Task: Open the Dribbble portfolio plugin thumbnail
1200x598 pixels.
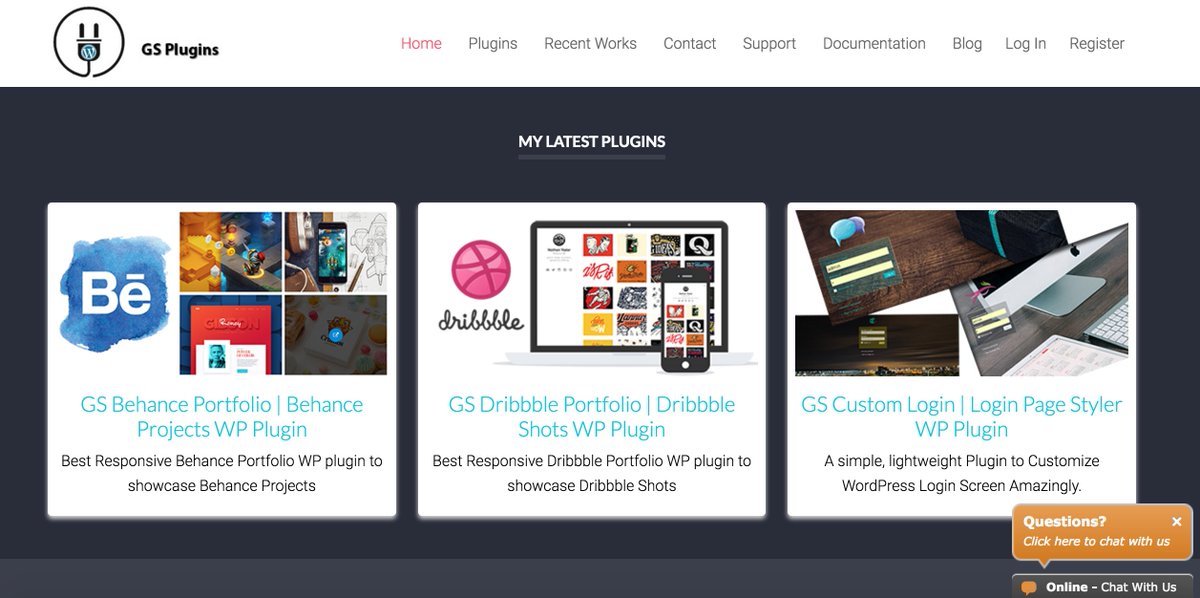Action: point(592,293)
